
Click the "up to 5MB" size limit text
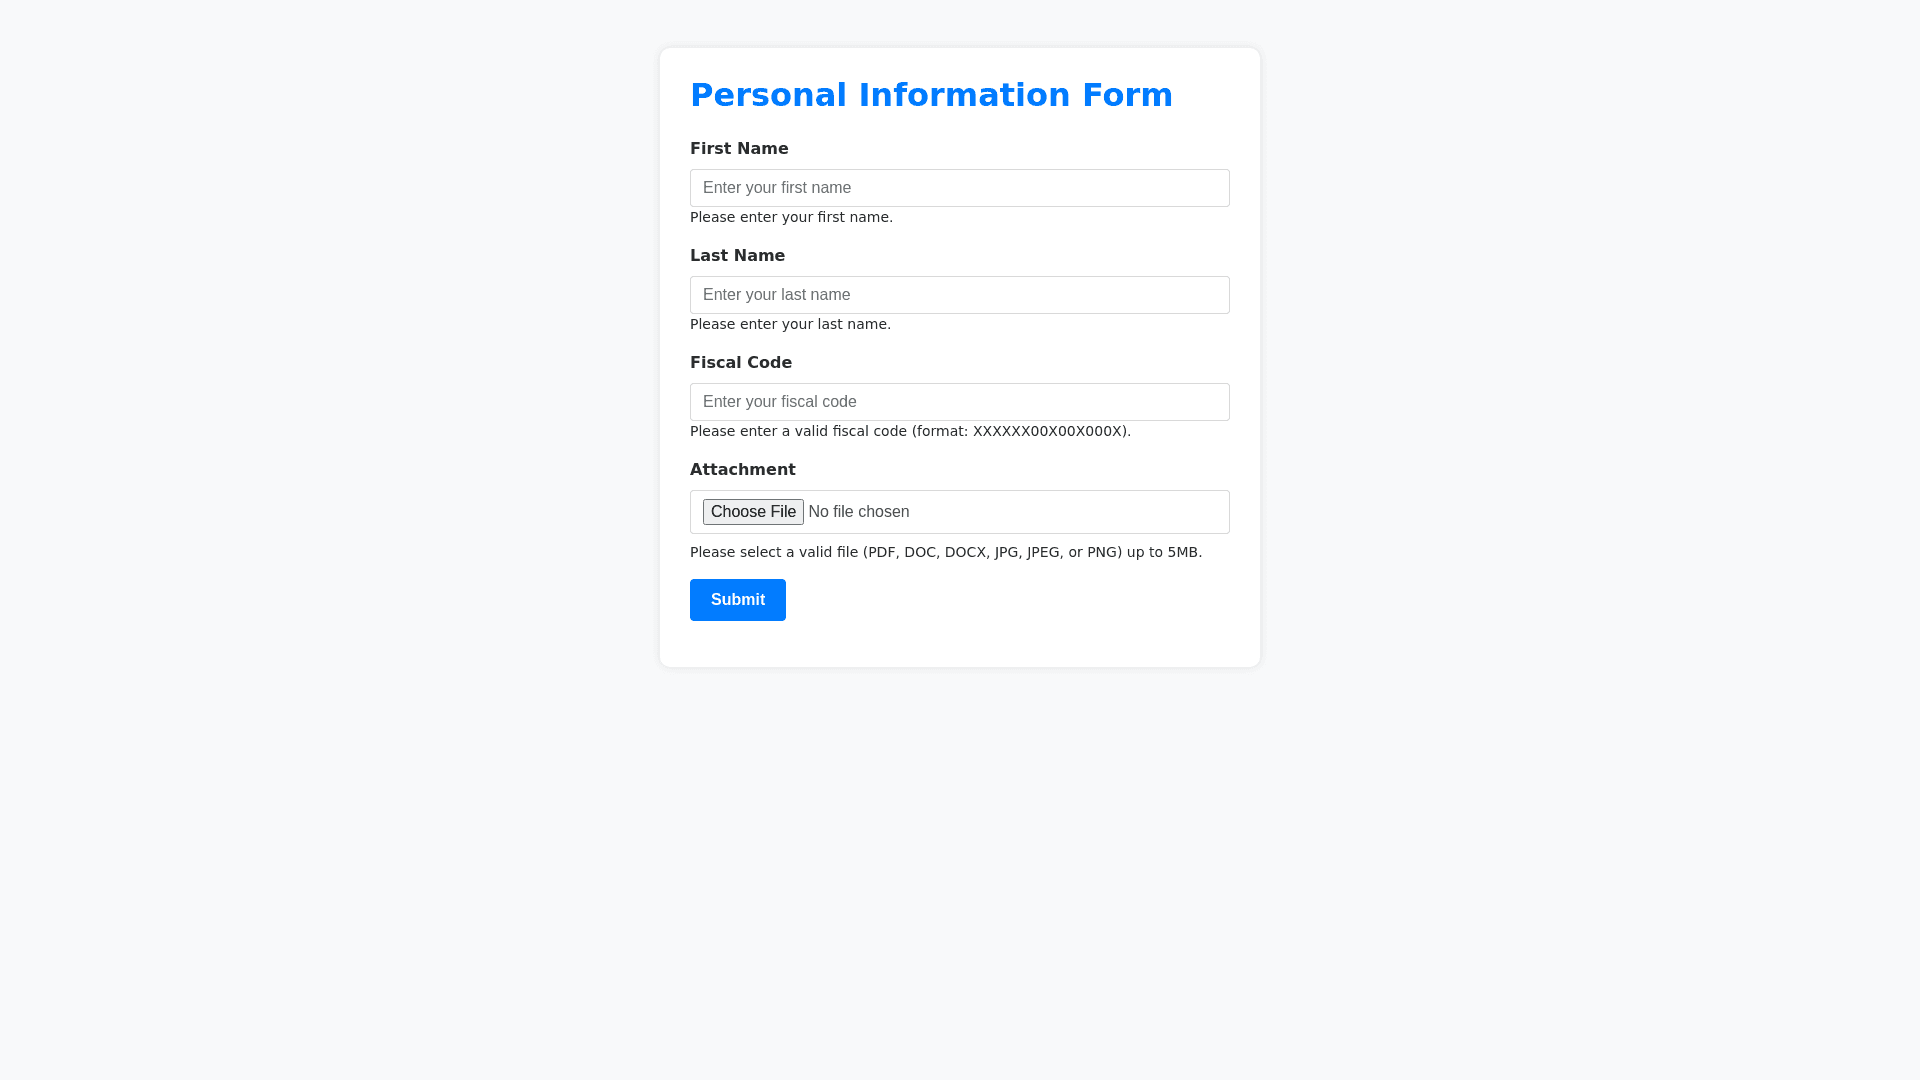[x=1164, y=553]
